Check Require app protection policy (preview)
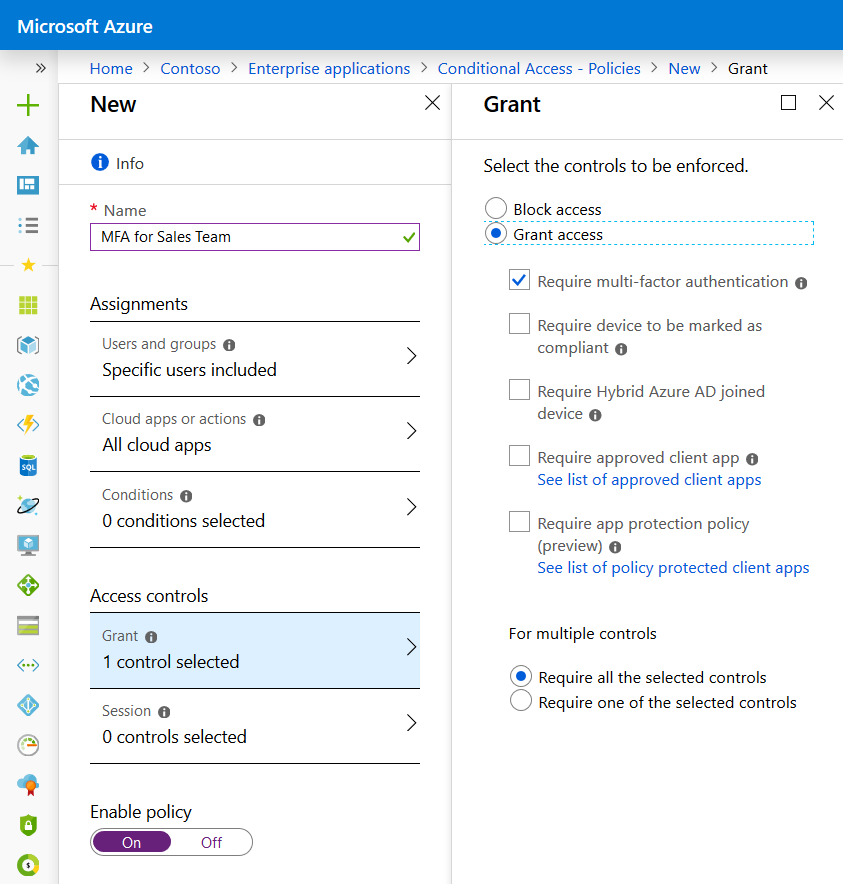Viewport: 843px width, 884px height. pyautogui.click(x=519, y=521)
